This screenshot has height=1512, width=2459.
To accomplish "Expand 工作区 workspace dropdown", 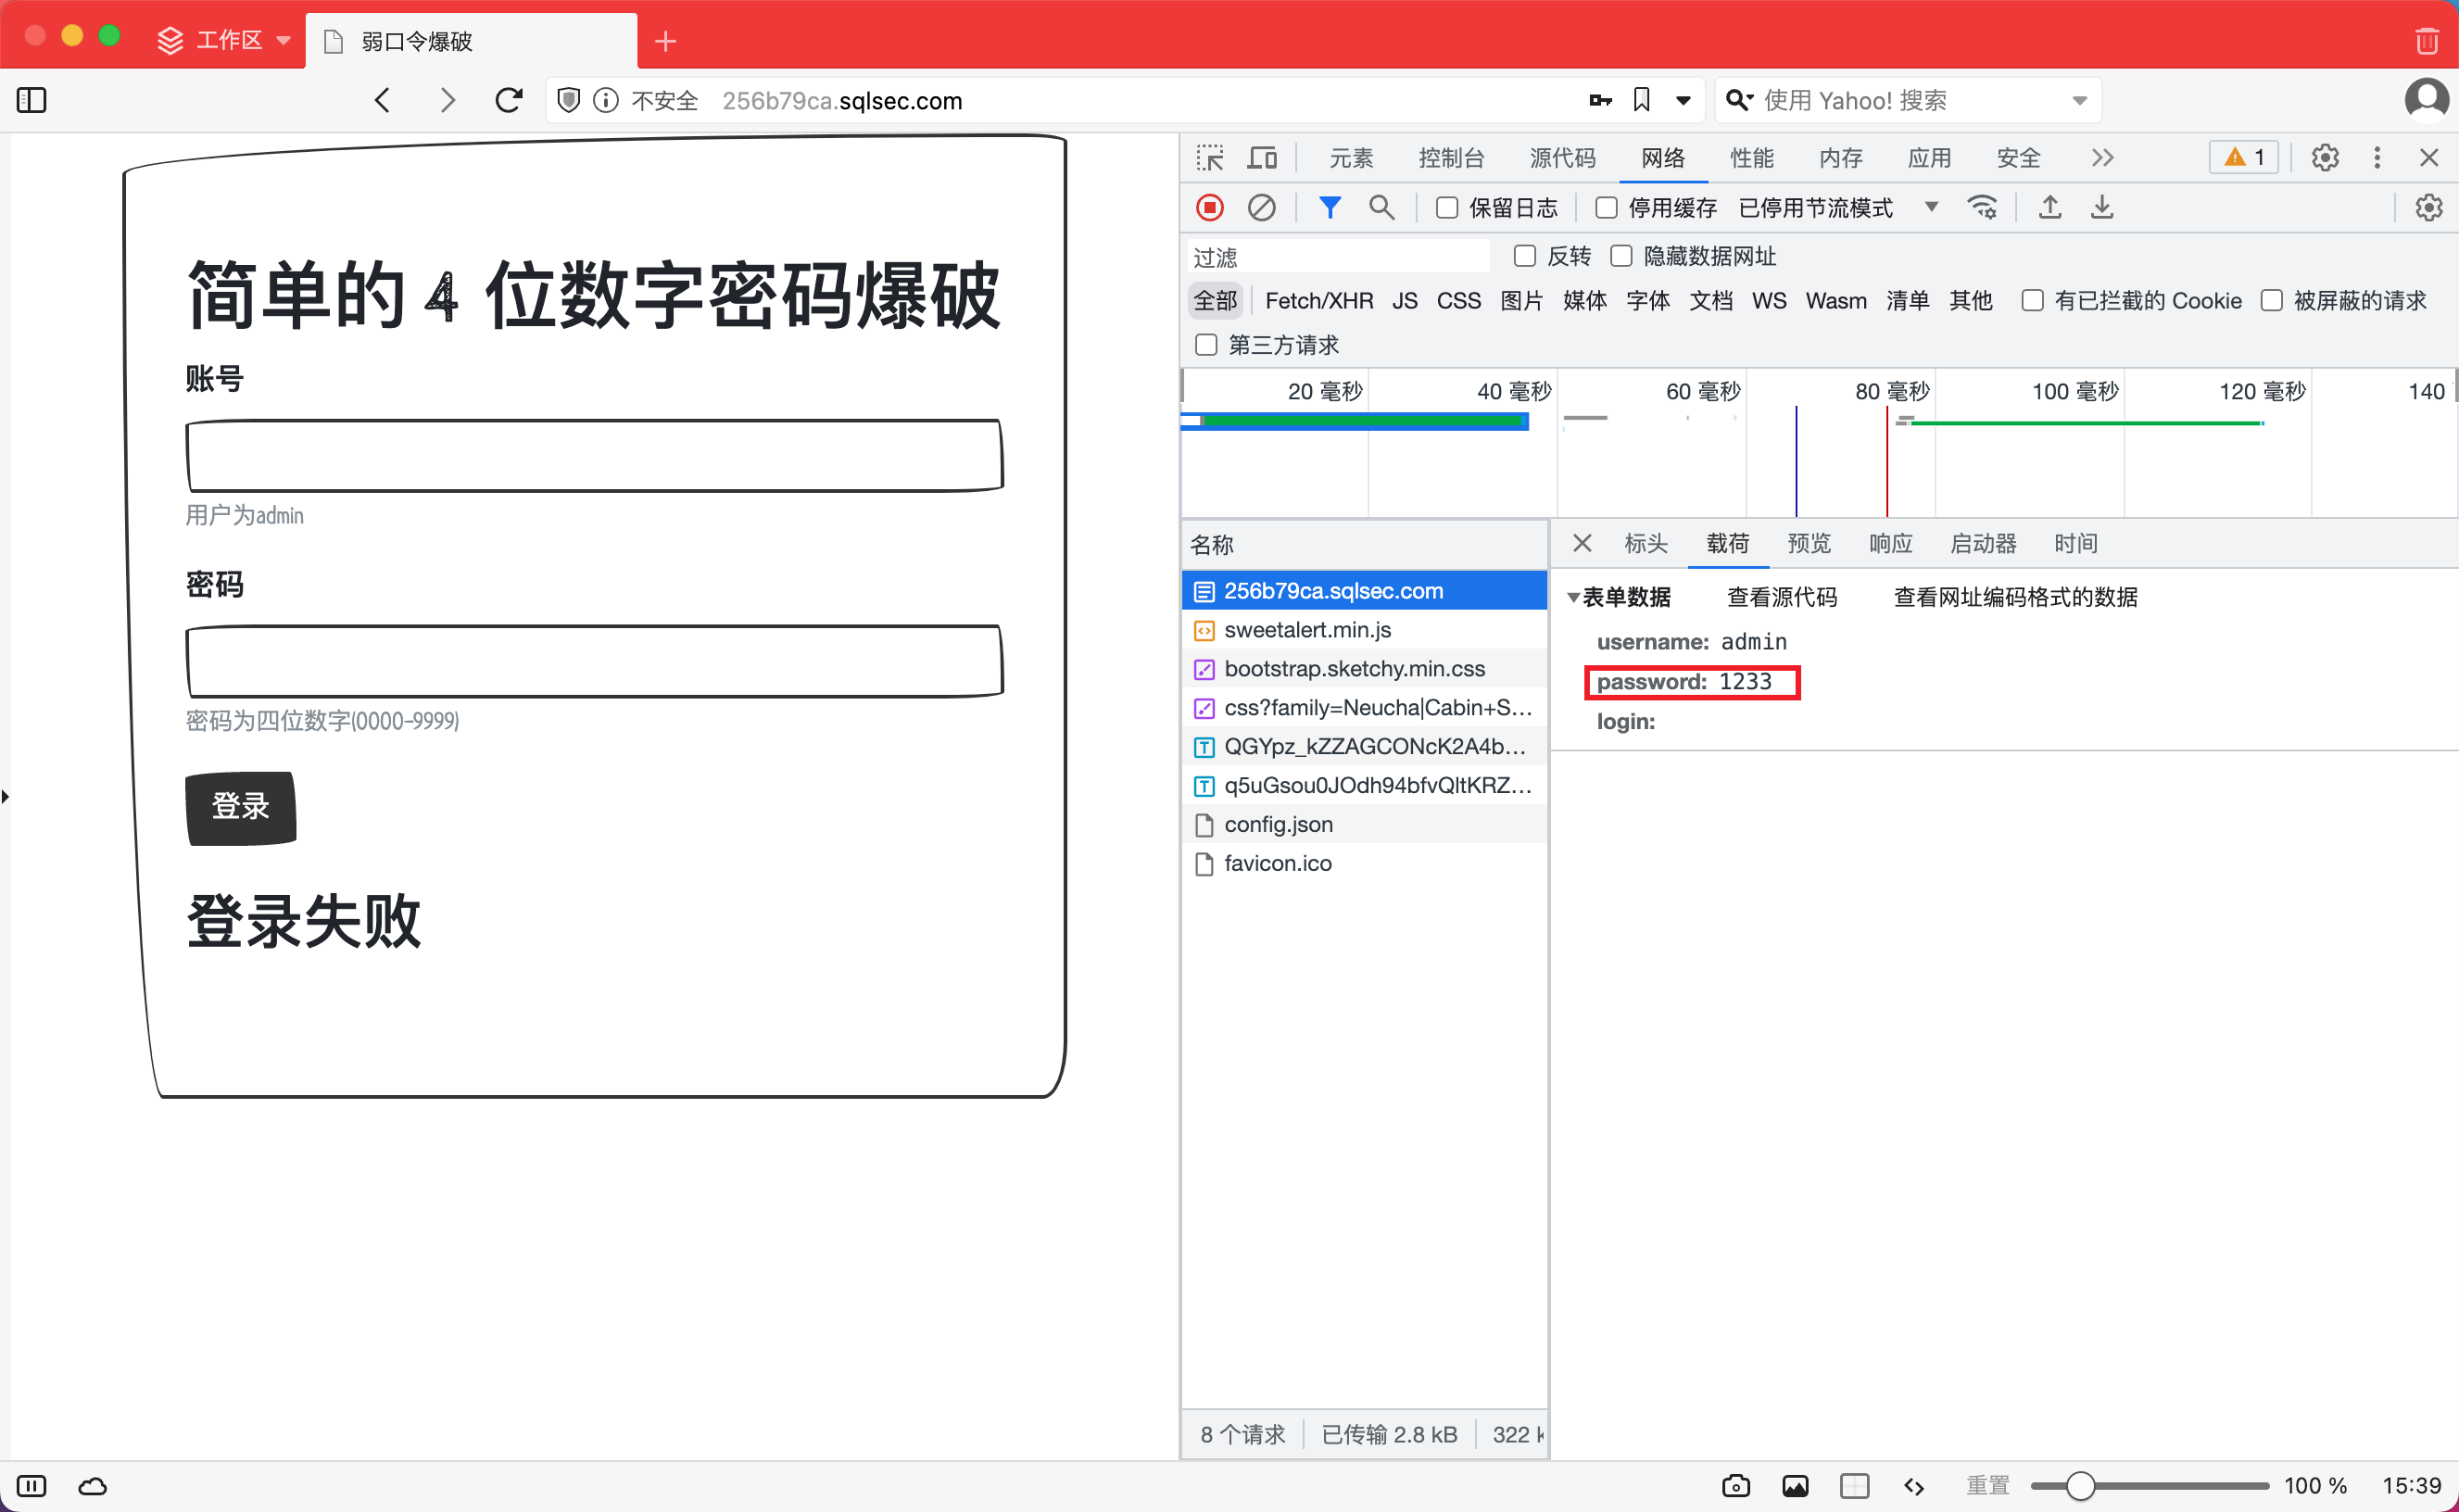I will pos(283,40).
